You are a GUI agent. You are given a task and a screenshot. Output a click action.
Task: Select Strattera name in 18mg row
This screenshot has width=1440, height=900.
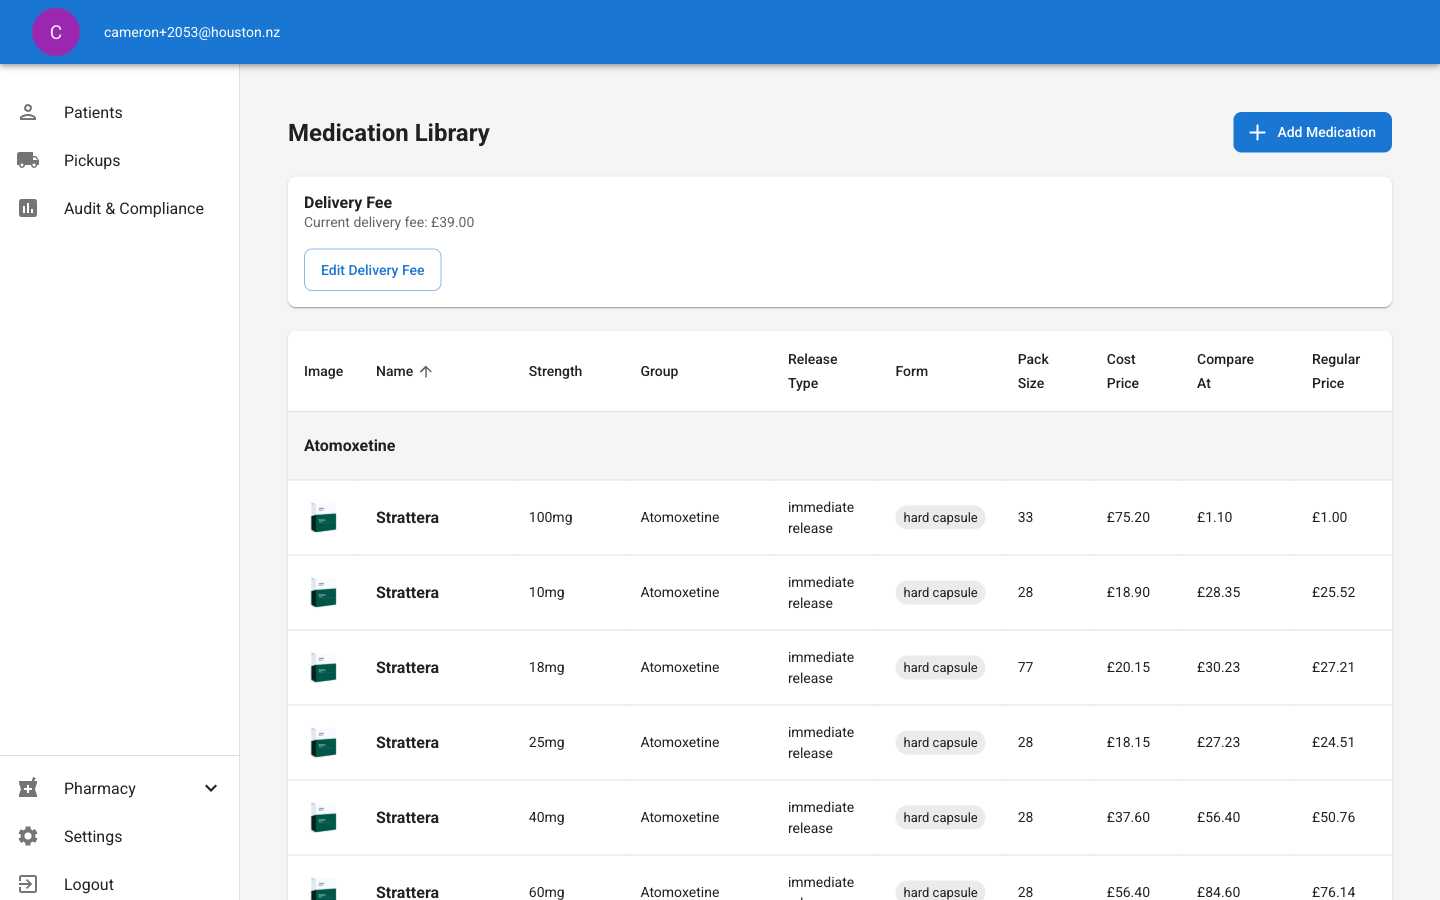(407, 667)
